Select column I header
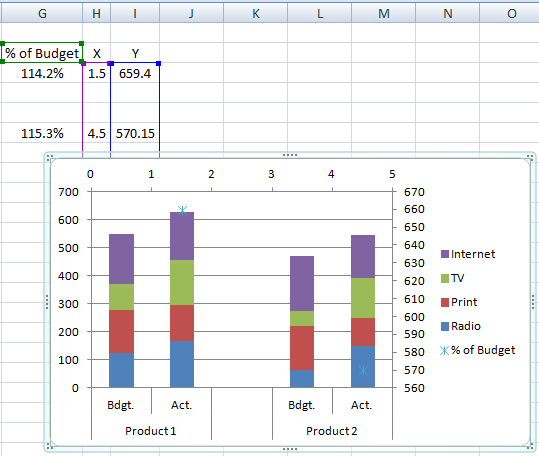 coord(135,13)
